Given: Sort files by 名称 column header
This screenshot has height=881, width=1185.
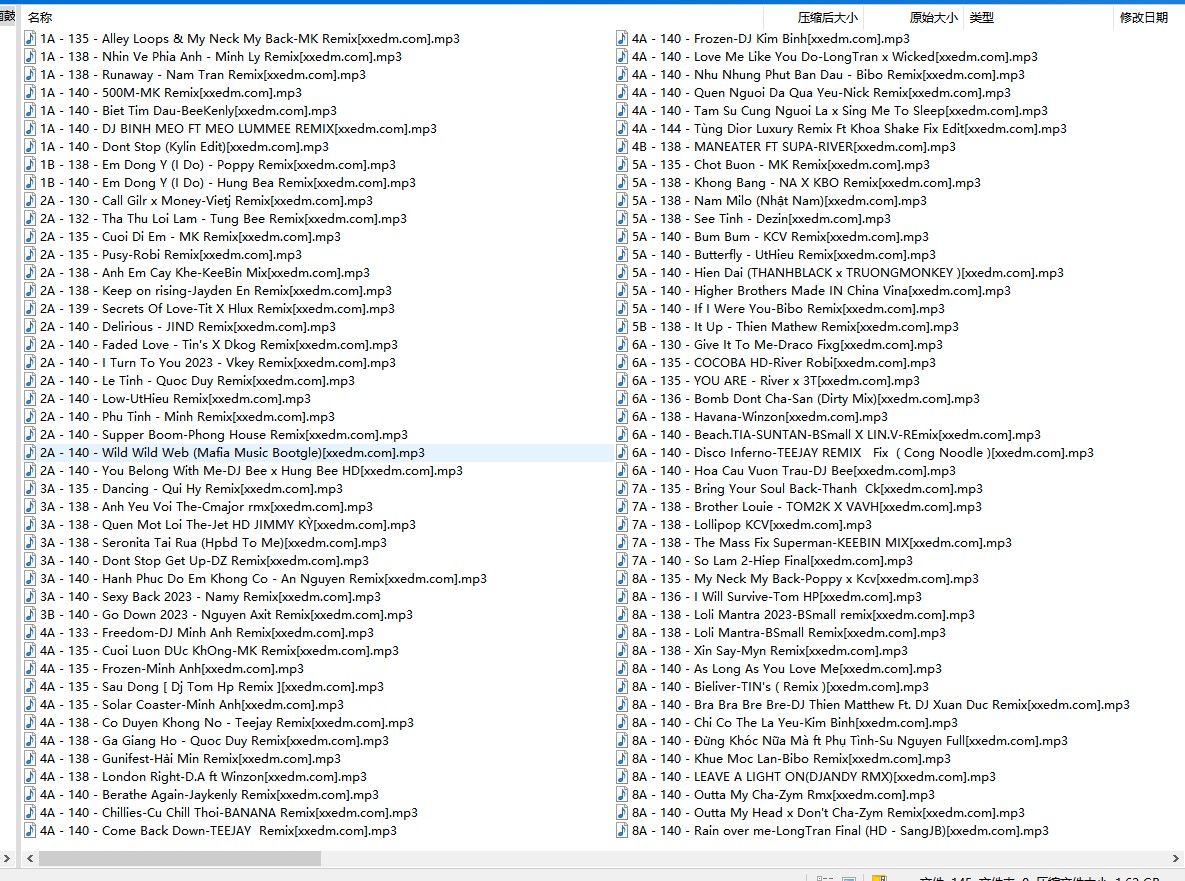Looking at the screenshot, I should point(40,17).
